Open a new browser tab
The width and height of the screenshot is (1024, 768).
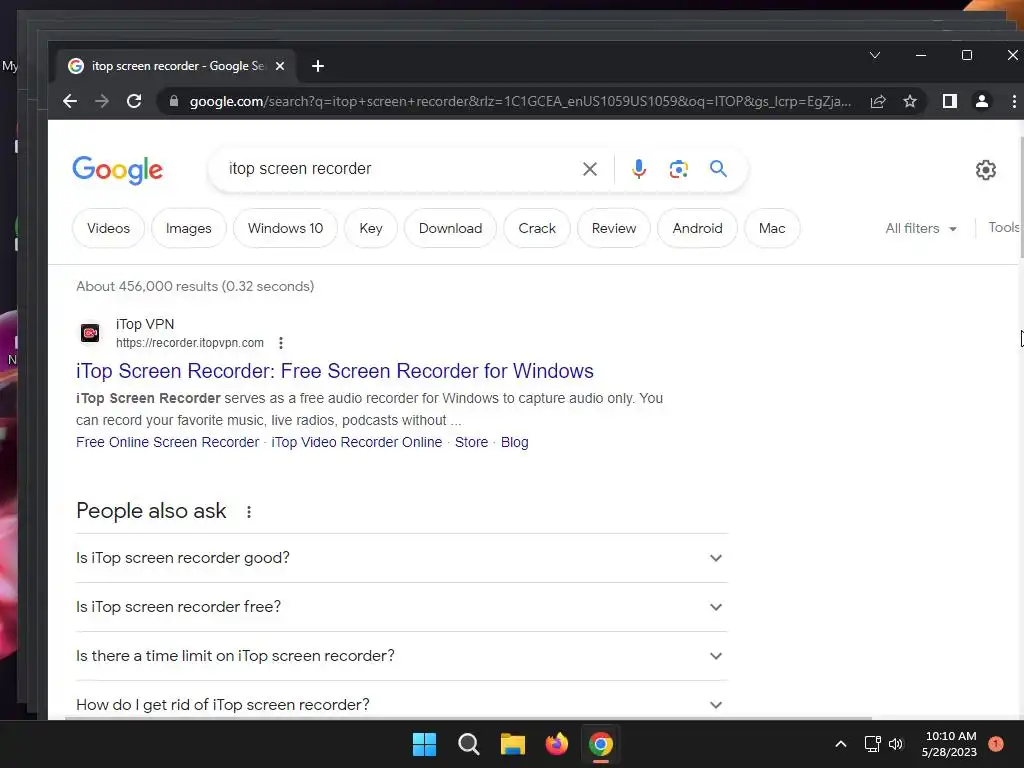(318, 66)
